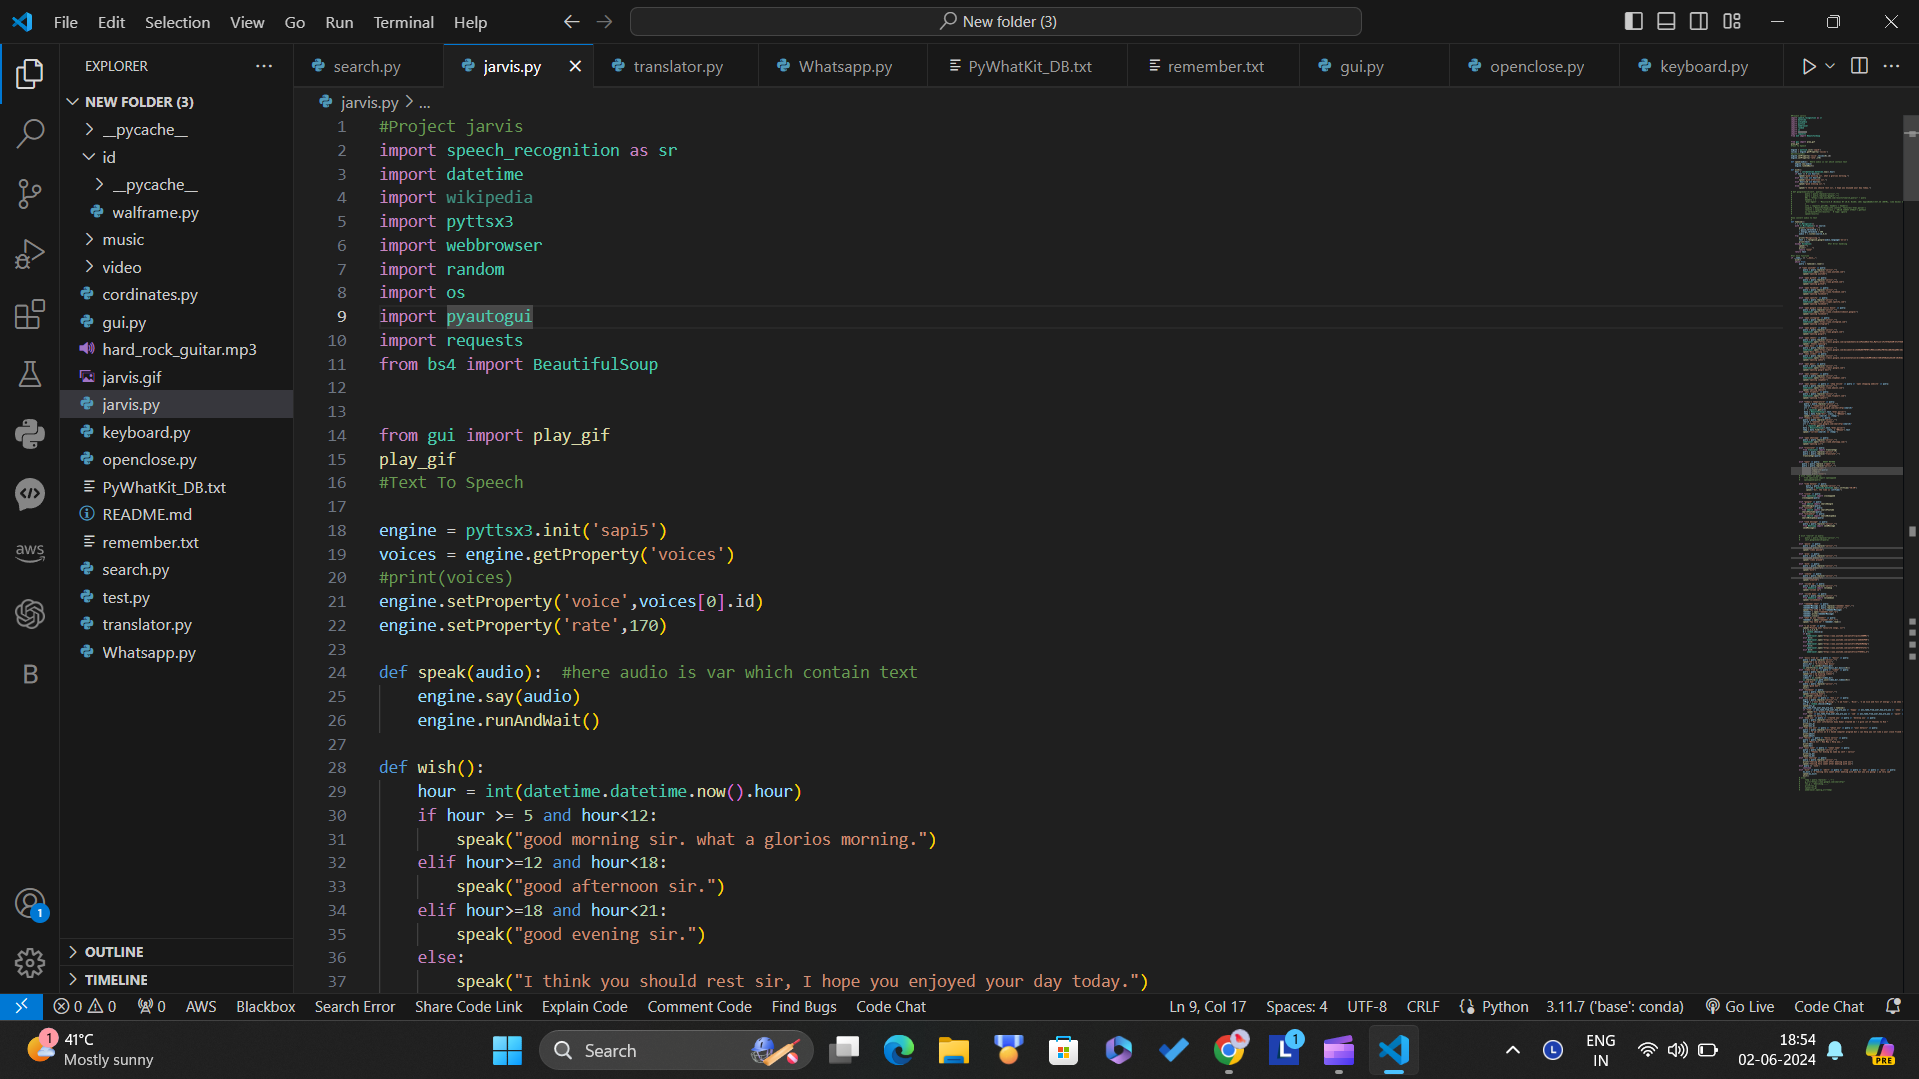Collapse the id folder
1919x1079 pixels.
[108, 157]
